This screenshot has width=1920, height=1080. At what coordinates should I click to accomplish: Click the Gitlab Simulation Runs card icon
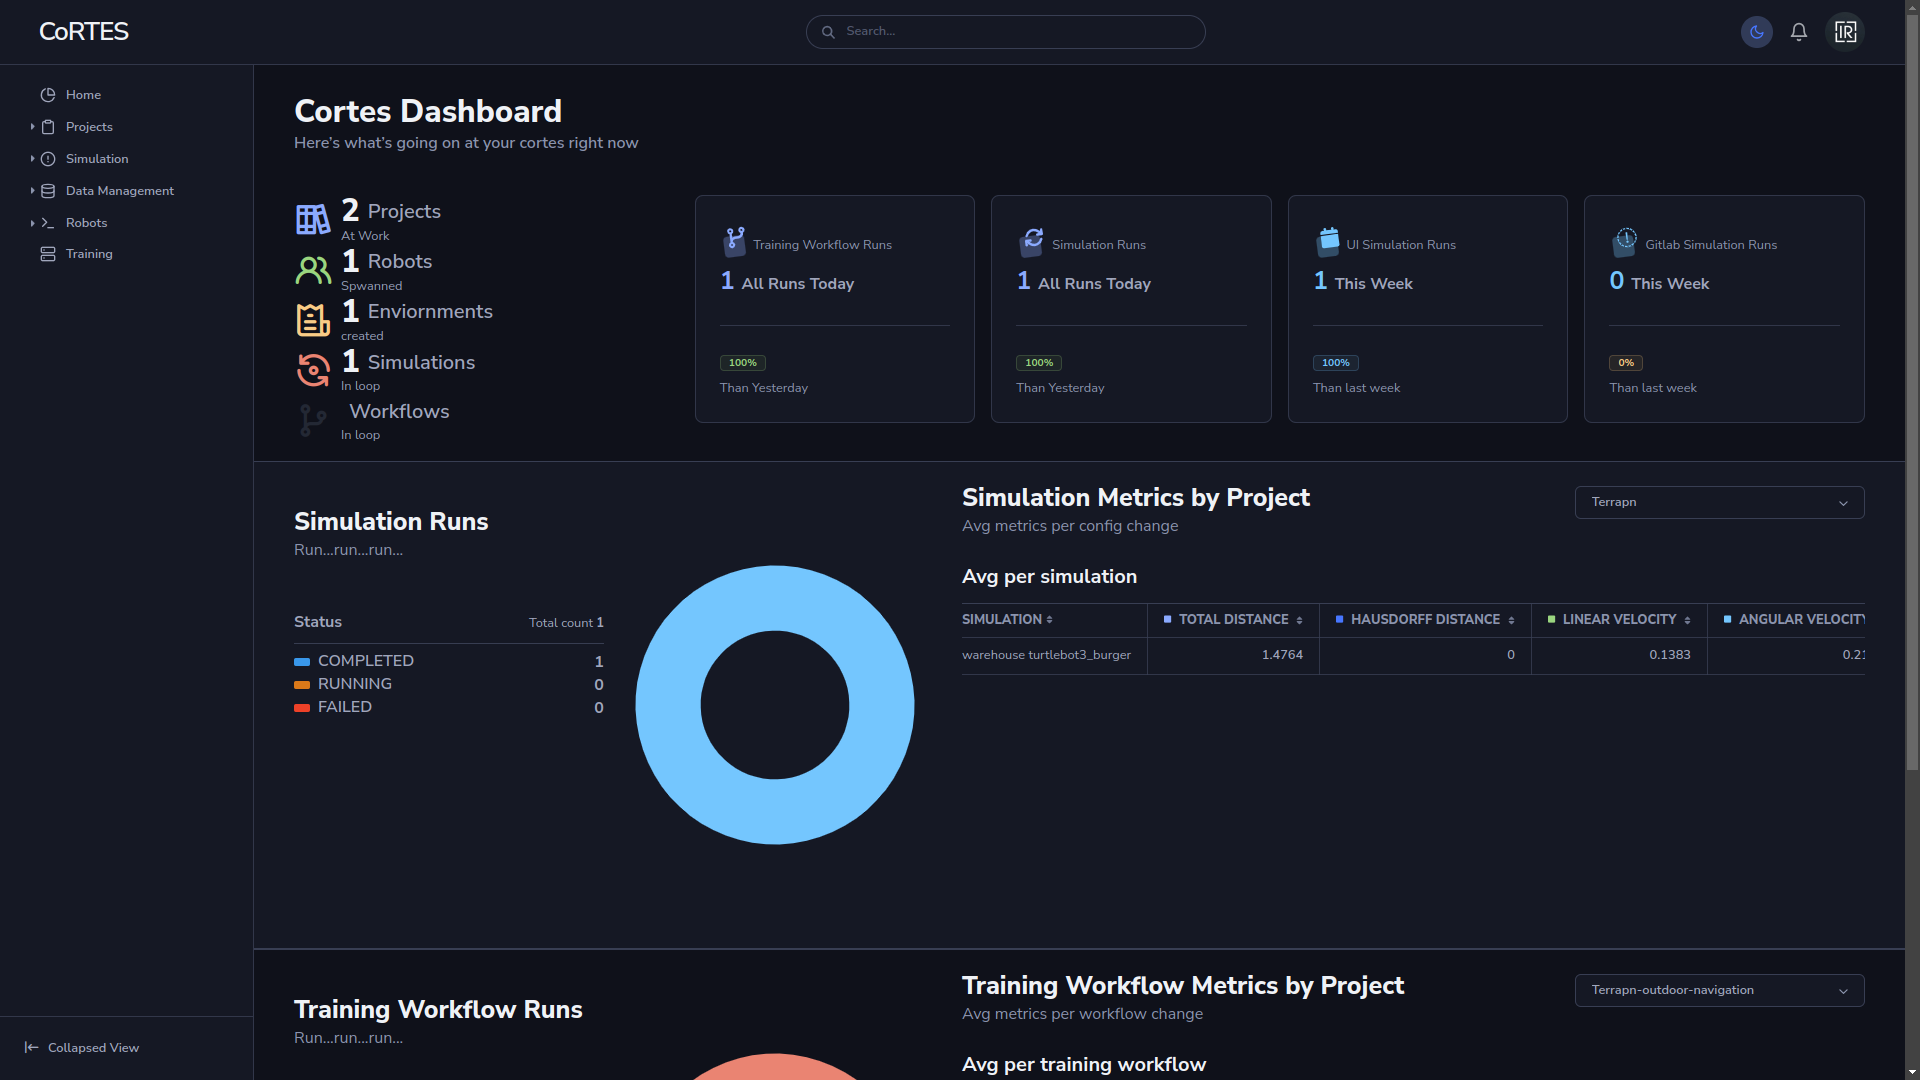[1625, 241]
